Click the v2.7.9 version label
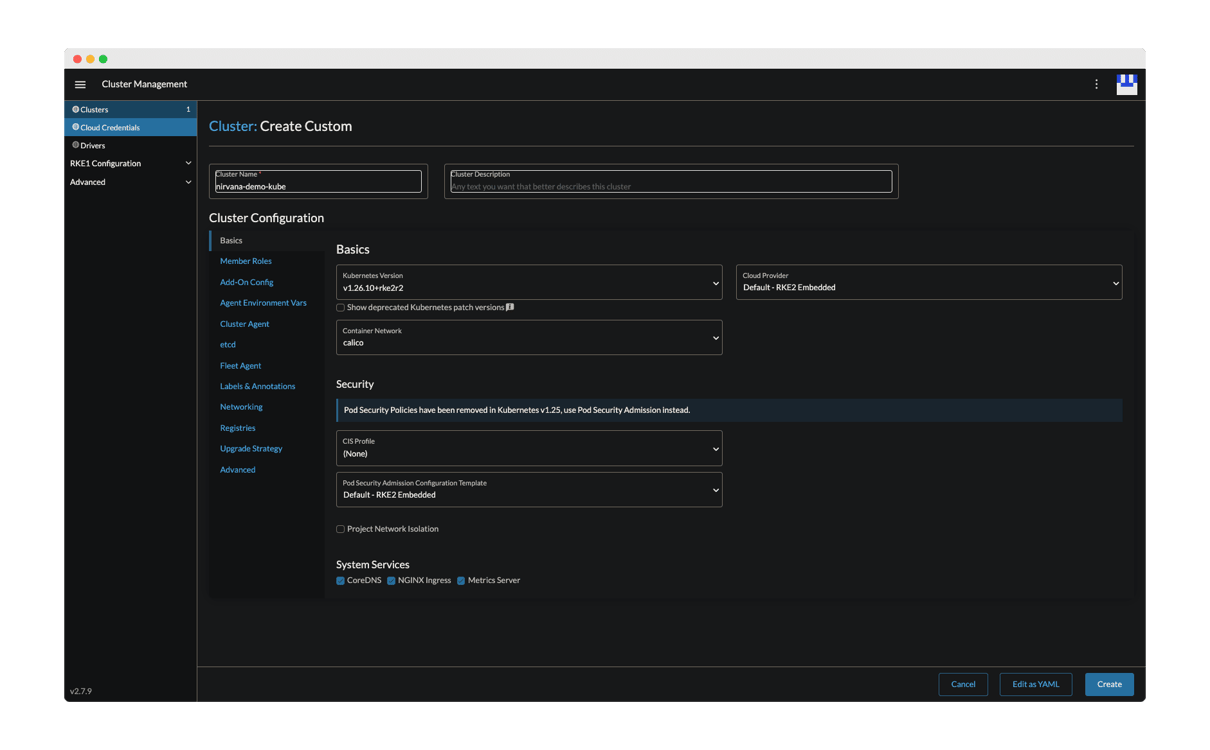This screenshot has width=1210, height=750. pos(81,691)
